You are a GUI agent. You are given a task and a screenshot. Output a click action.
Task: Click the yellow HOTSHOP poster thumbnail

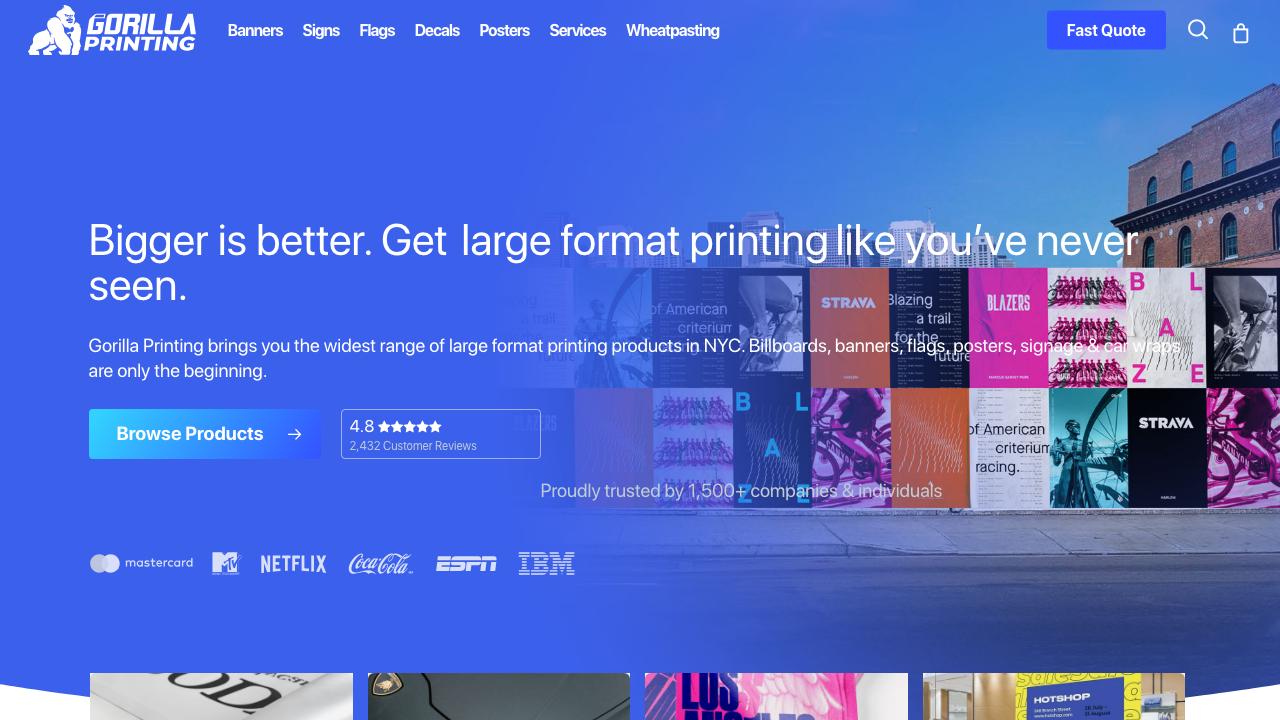click(1053, 696)
